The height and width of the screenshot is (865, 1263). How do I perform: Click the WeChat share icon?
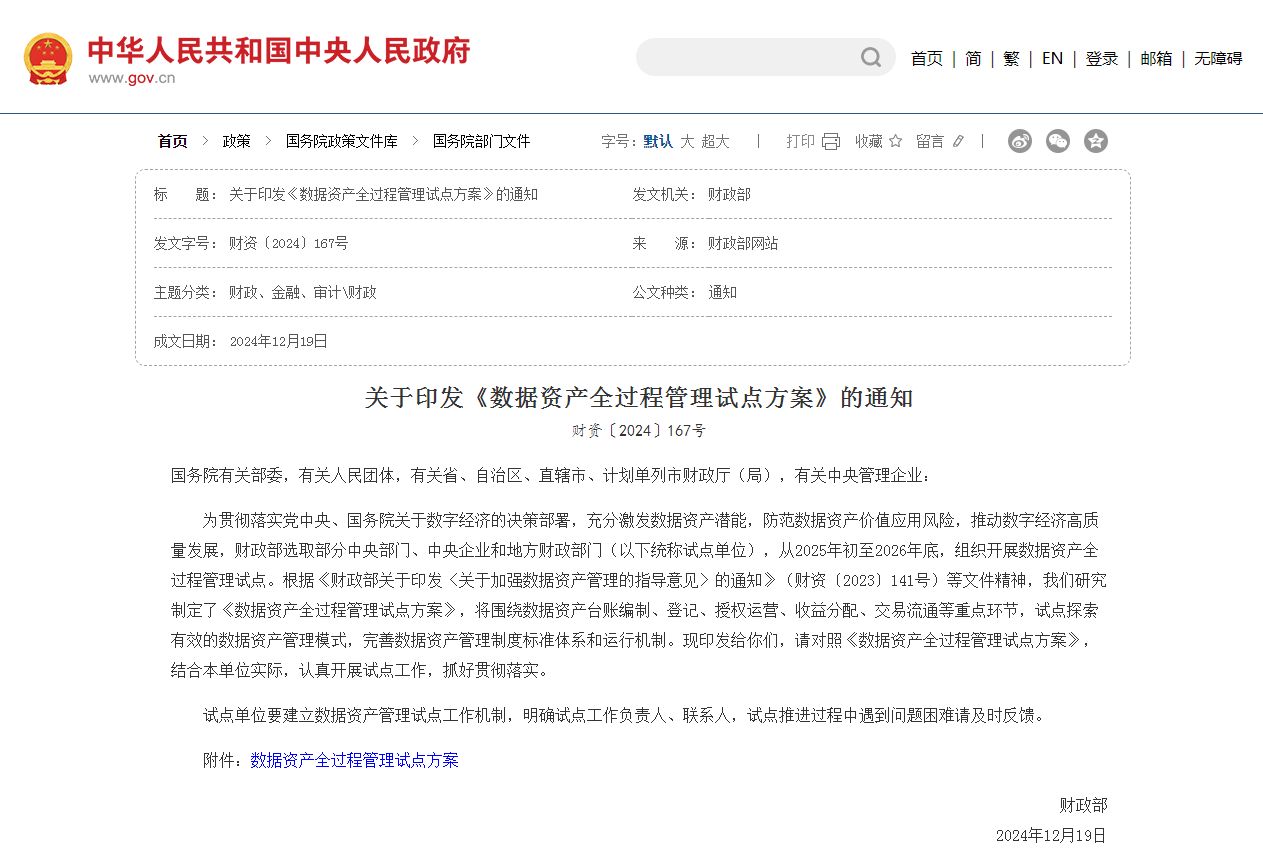click(1057, 141)
